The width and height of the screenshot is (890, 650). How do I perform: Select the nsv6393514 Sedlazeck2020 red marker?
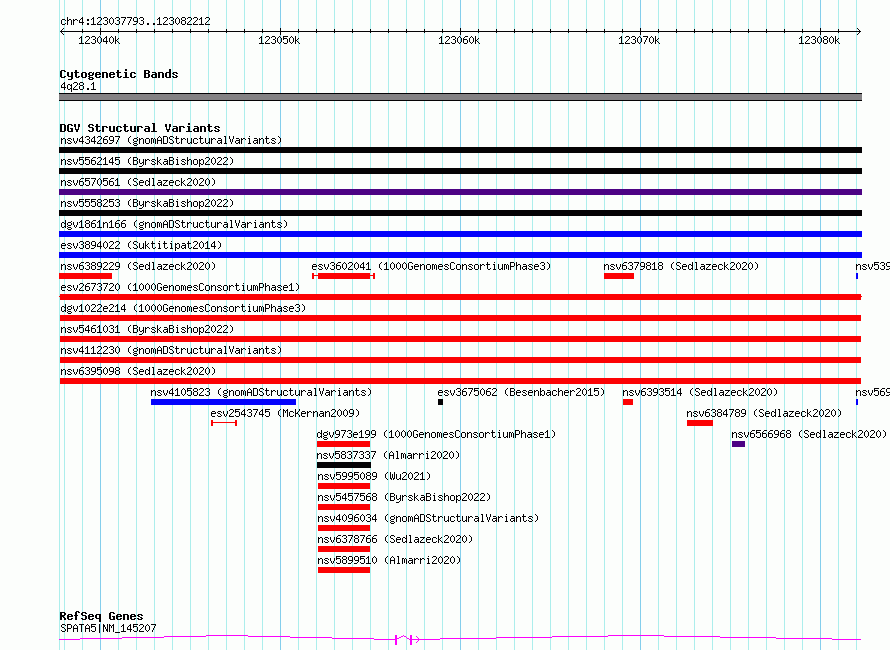point(628,402)
